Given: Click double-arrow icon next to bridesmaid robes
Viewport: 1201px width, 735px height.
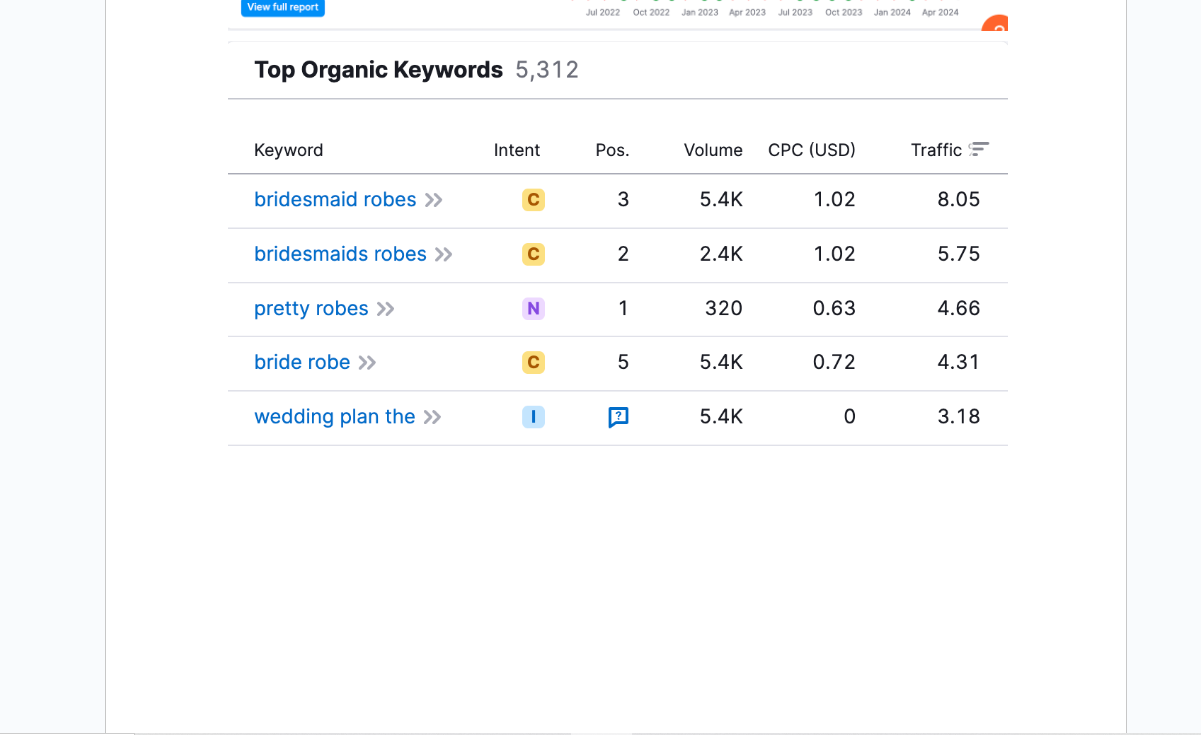Looking at the screenshot, I should point(434,200).
